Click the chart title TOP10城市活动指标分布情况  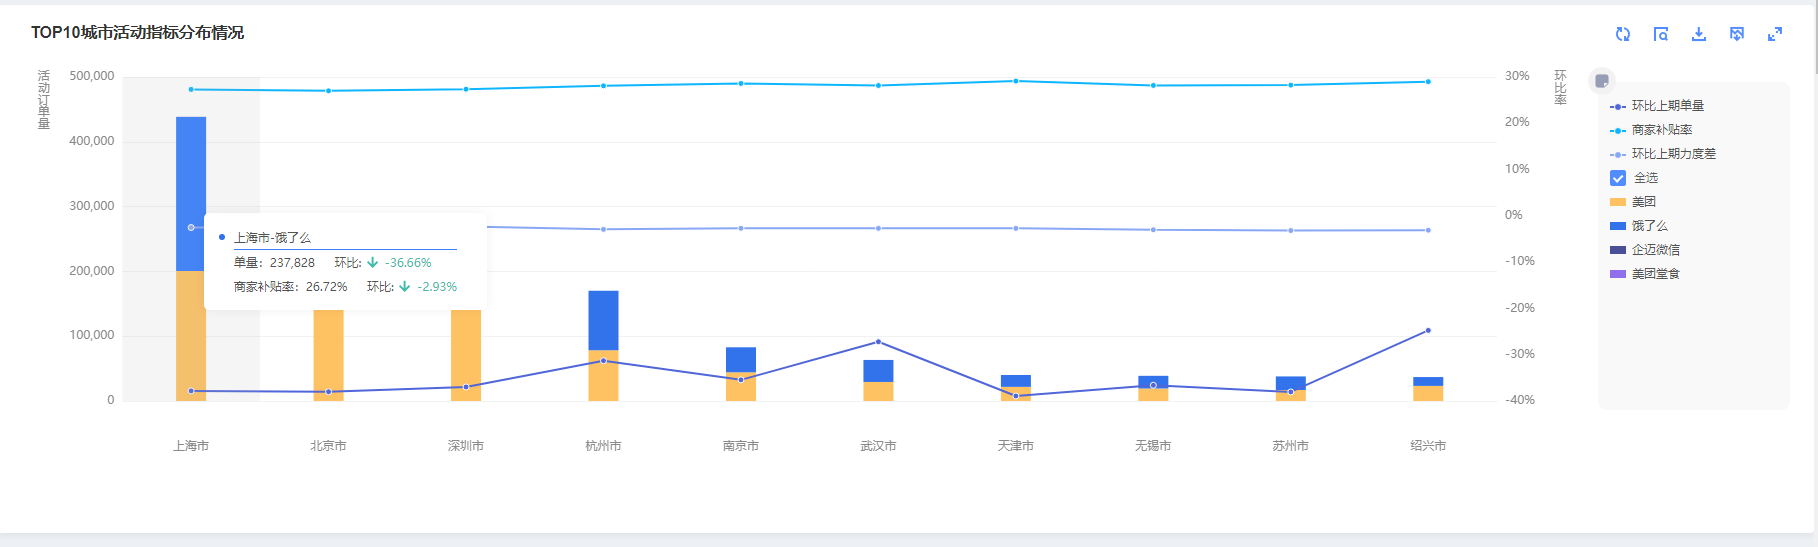point(137,33)
